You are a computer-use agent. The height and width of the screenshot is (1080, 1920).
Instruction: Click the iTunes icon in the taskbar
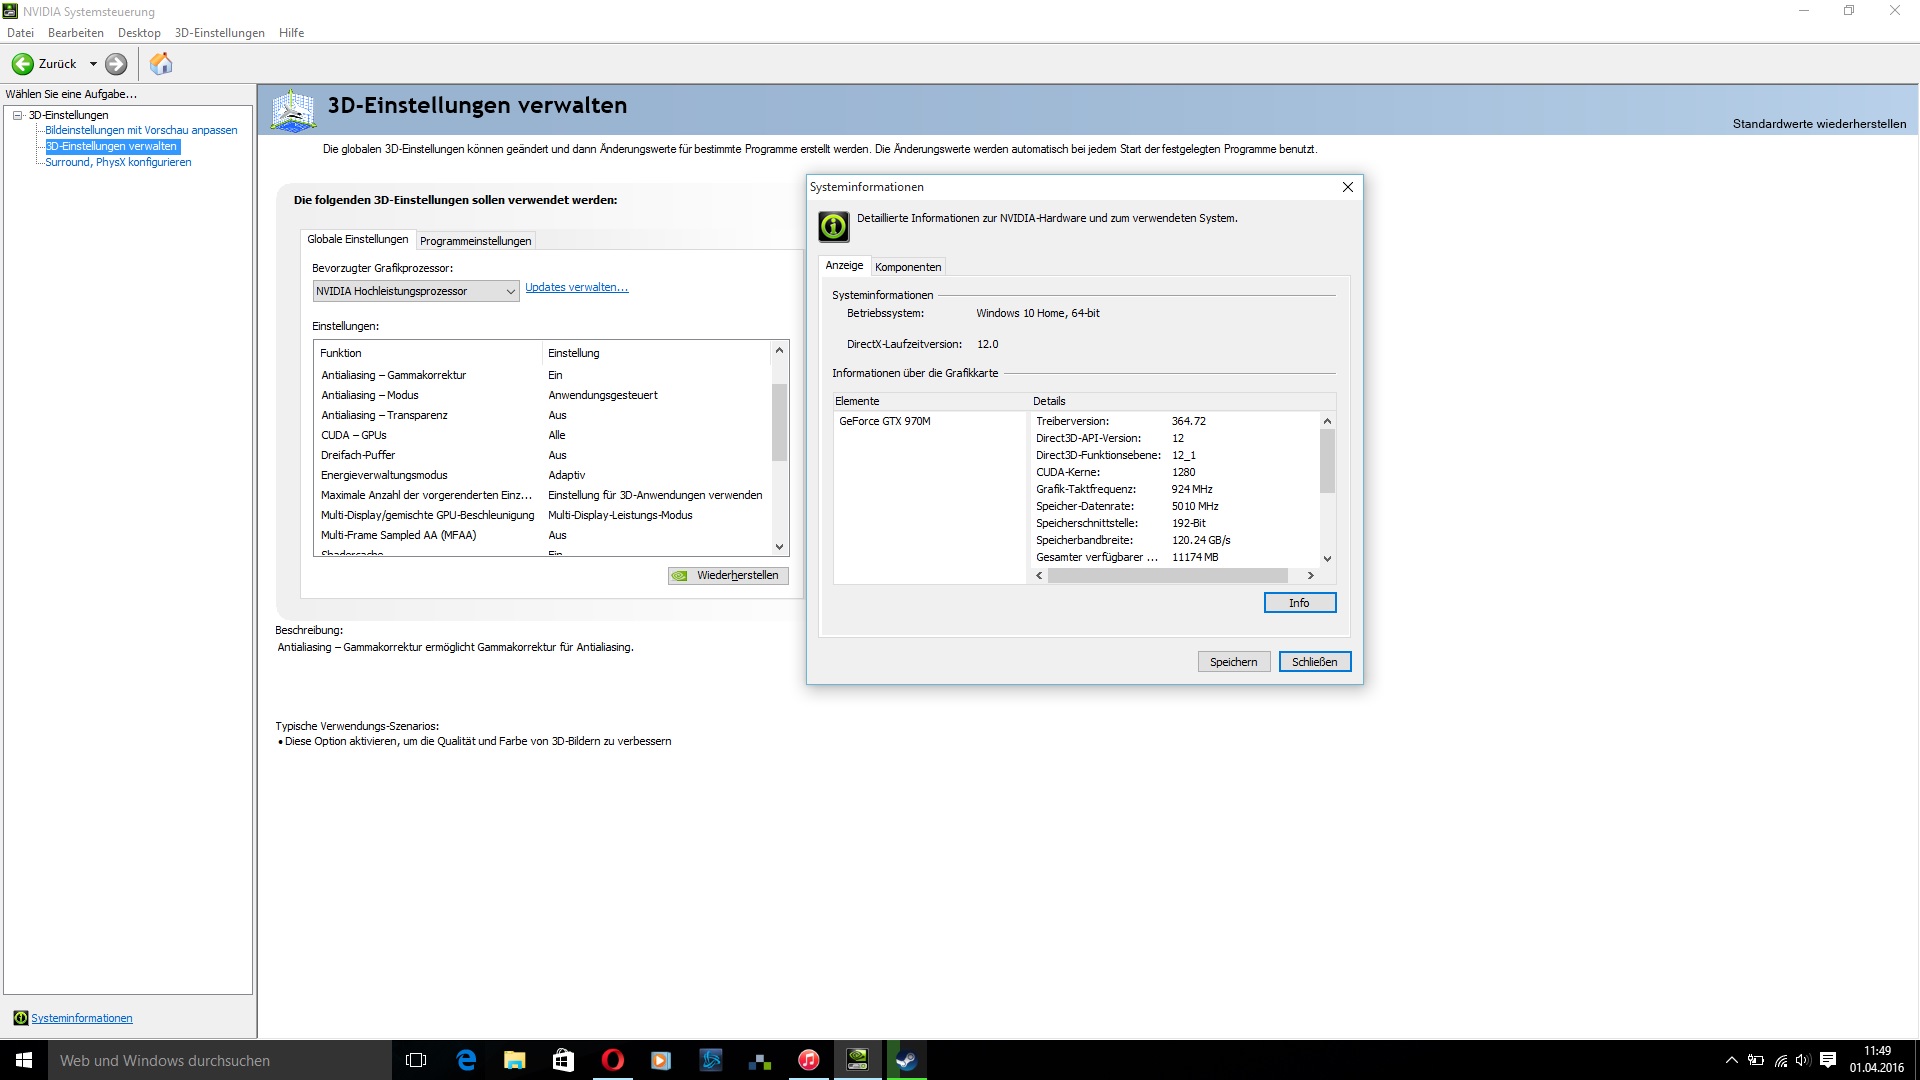pos(808,1060)
